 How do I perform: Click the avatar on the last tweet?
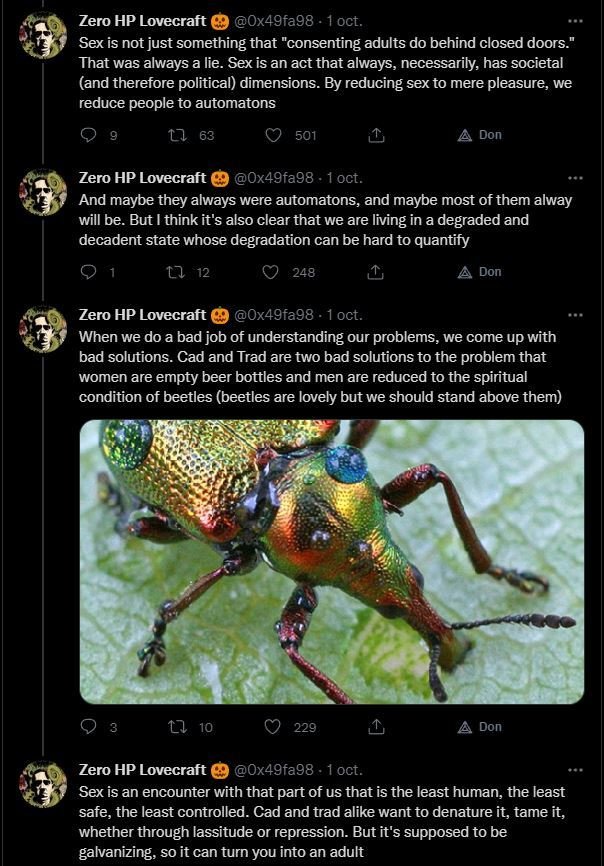[x=43, y=790]
